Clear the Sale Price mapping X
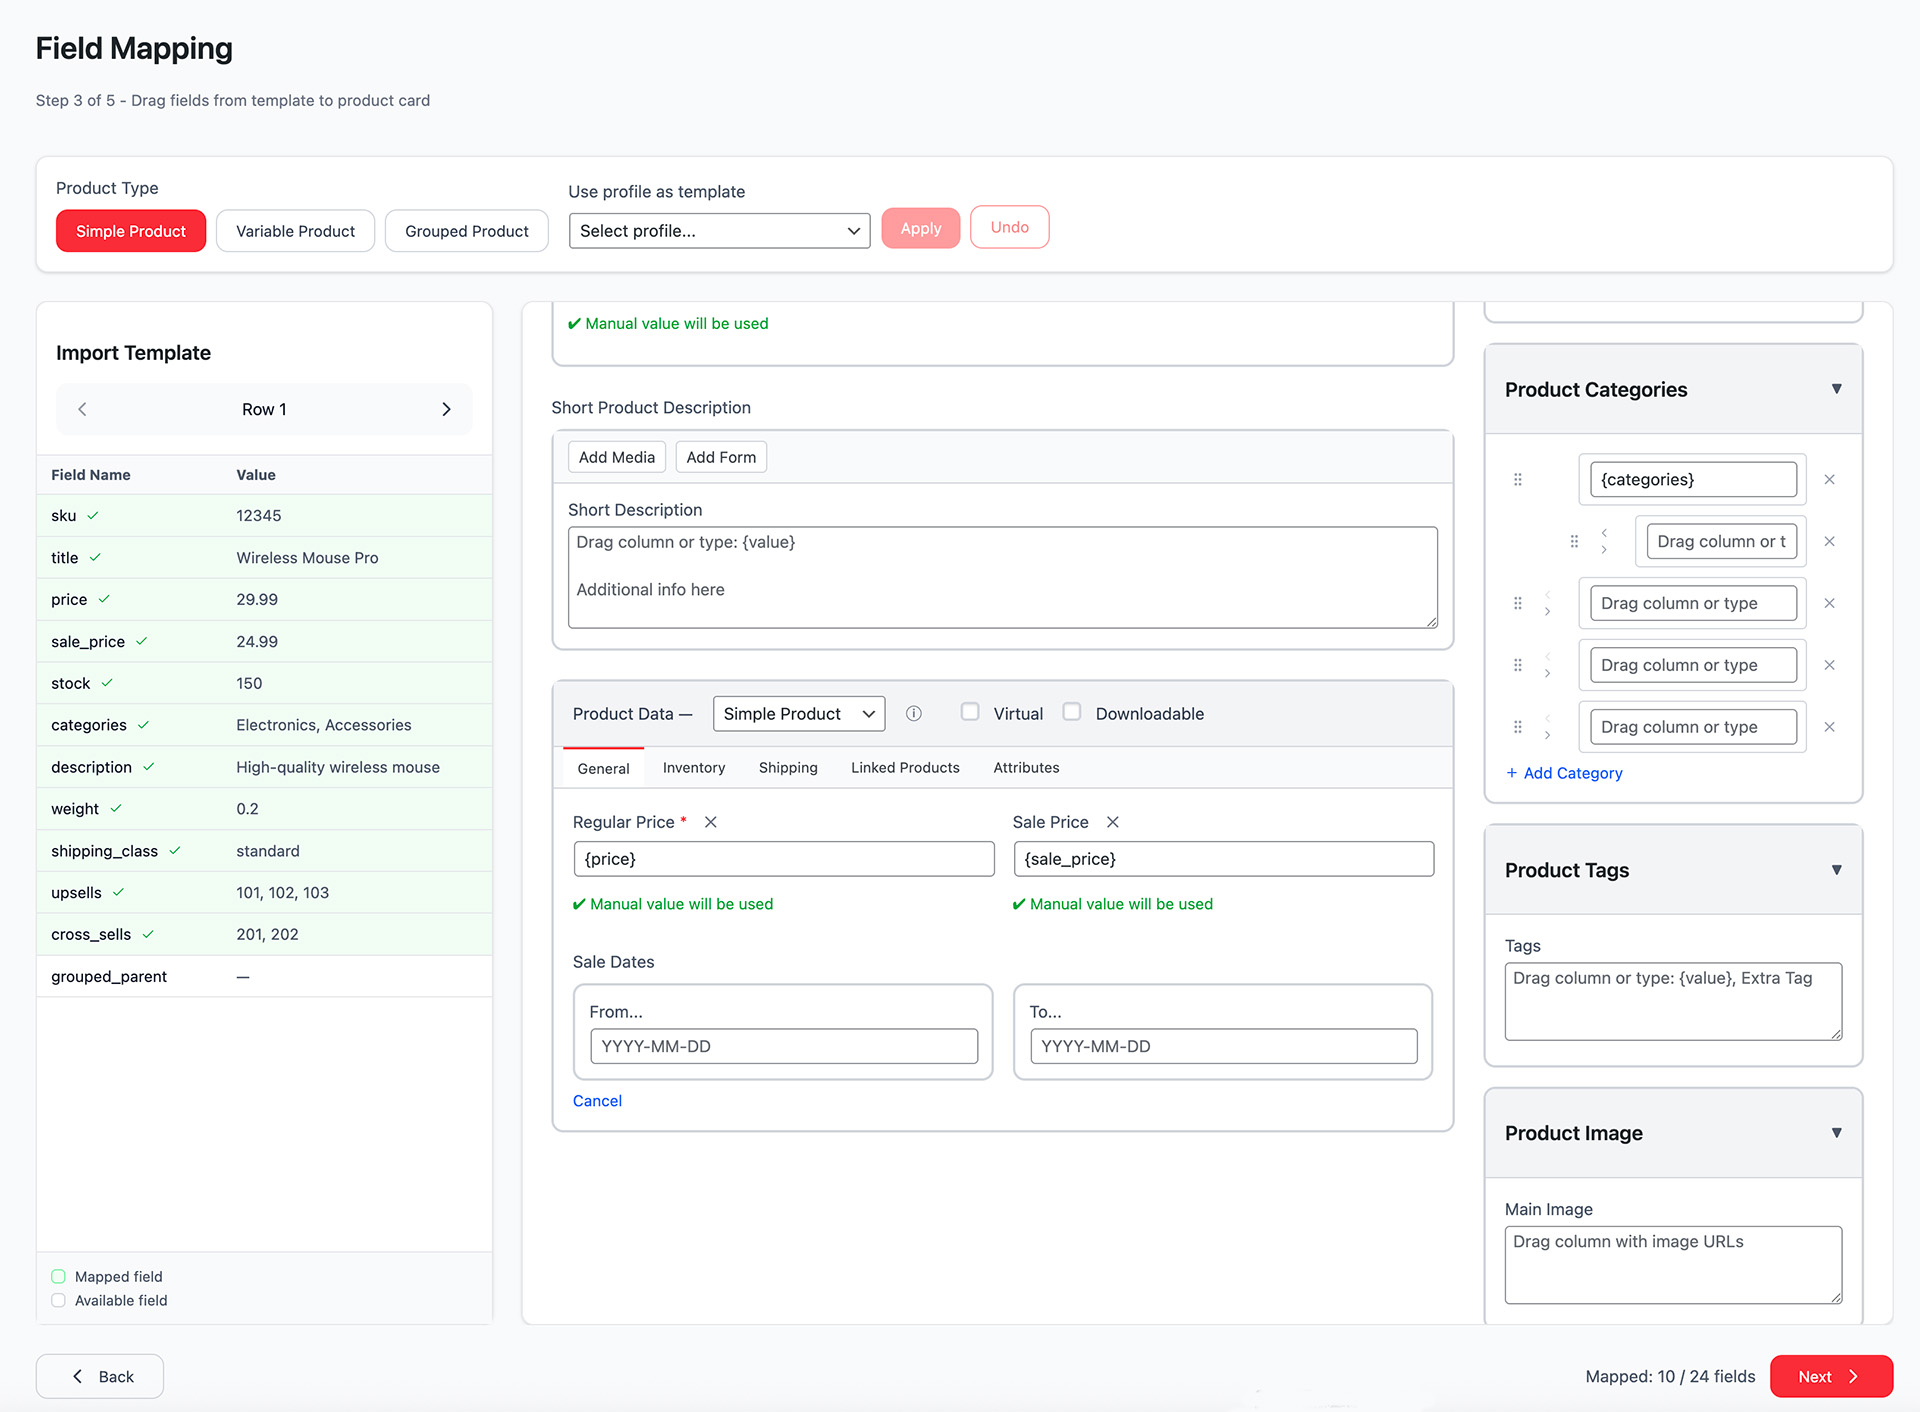This screenshot has width=1920, height=1412. point(1113,822)
